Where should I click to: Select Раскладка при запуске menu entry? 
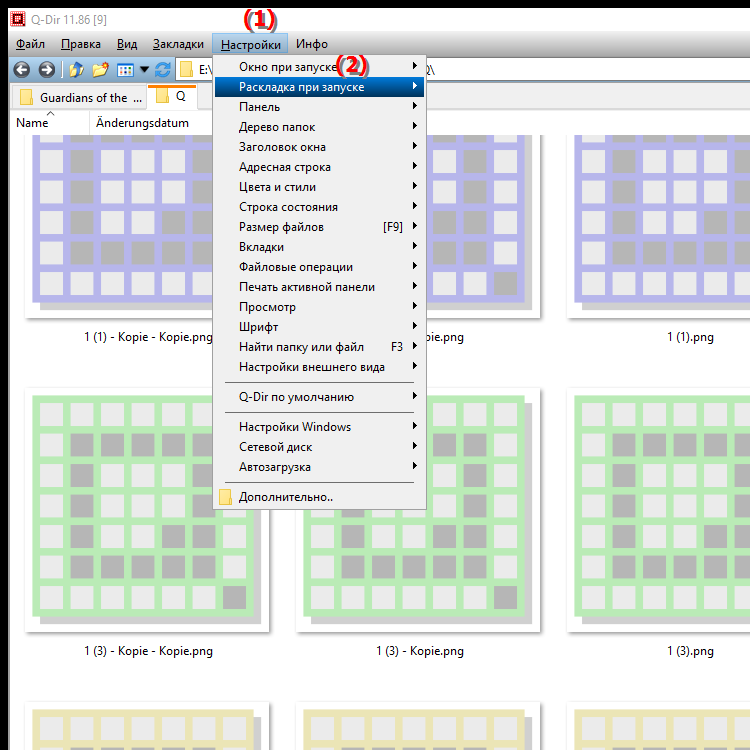click(x=320, y=87)
